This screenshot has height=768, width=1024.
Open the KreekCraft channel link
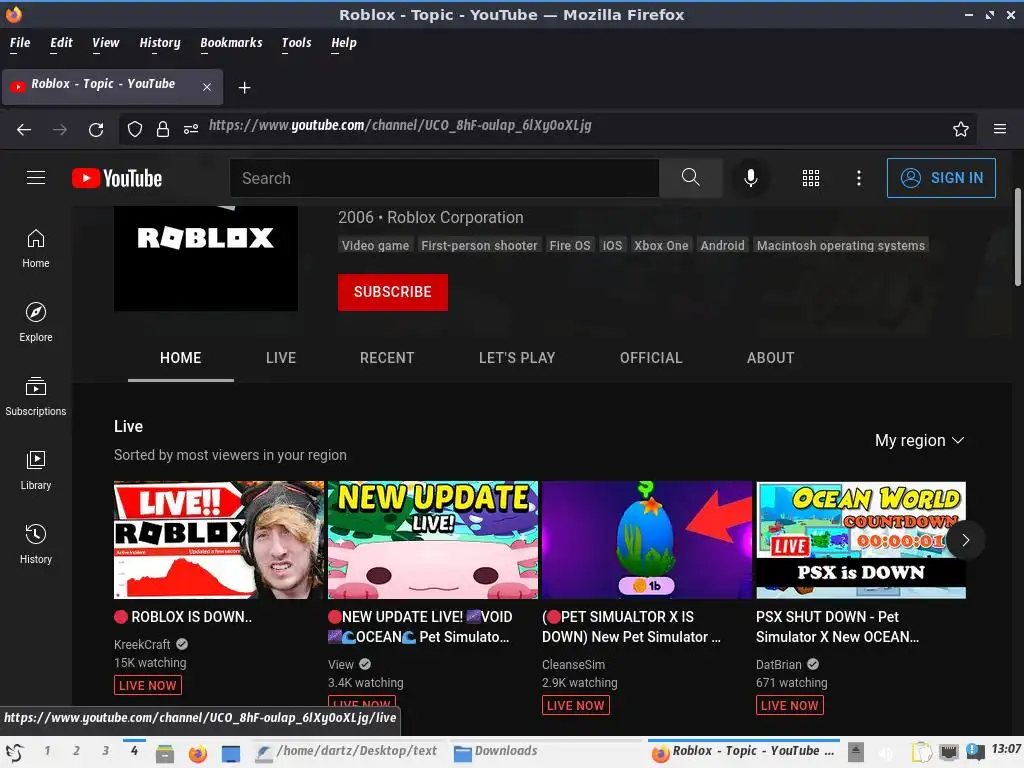[142, 645]
